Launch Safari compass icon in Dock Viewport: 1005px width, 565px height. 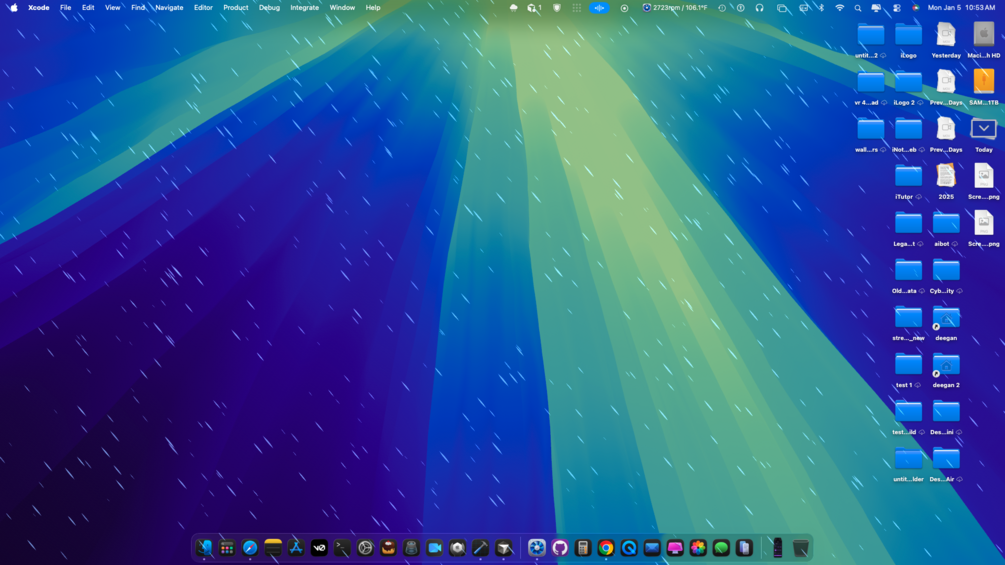point(250,548)
